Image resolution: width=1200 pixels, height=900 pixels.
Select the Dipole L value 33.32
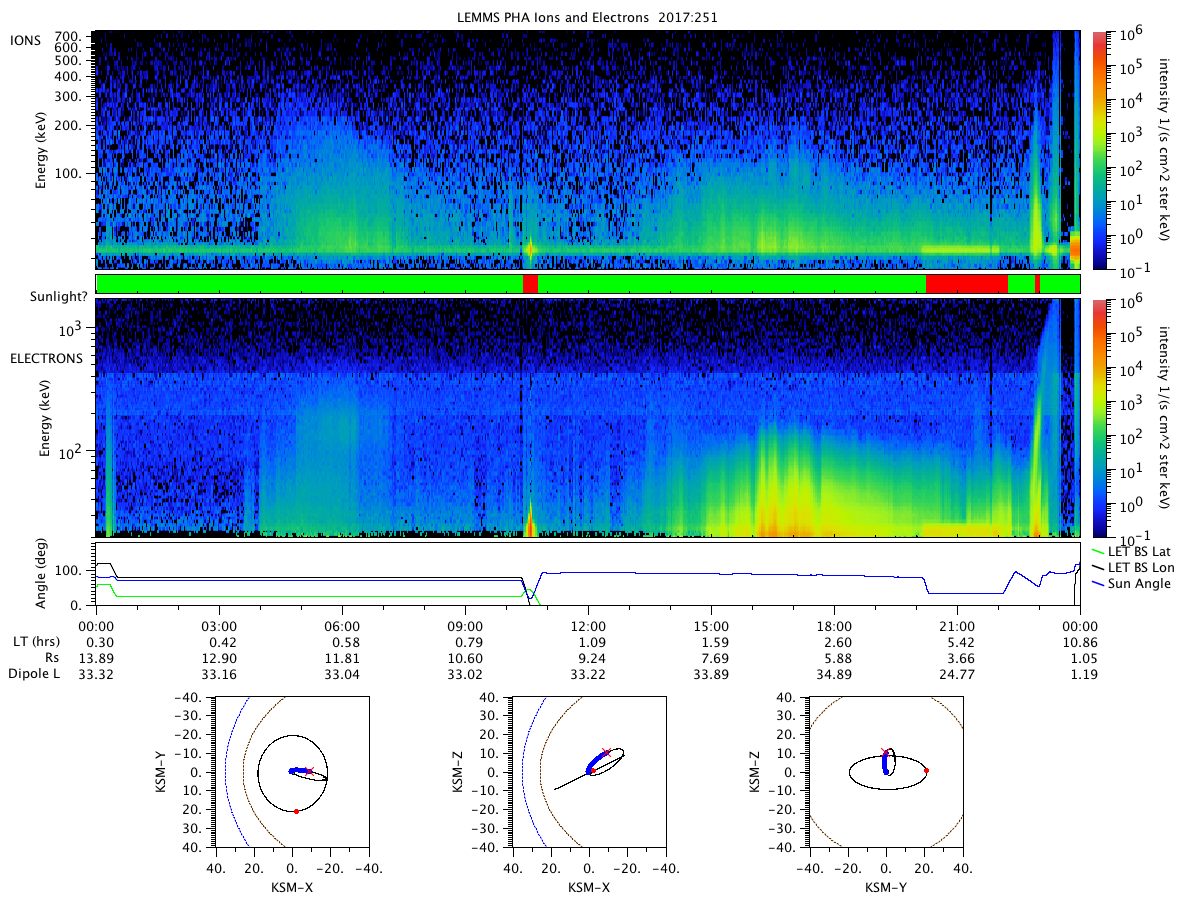(96, 675)
